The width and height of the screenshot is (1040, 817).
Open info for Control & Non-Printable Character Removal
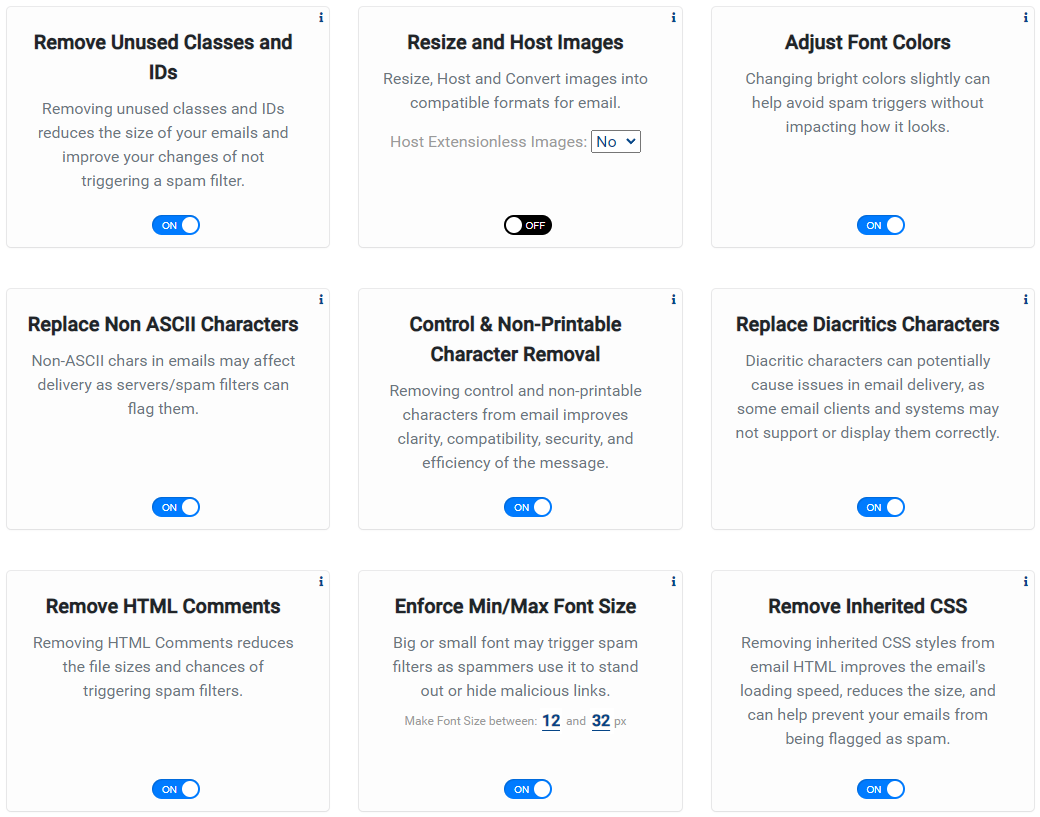(x=673, y=299)
